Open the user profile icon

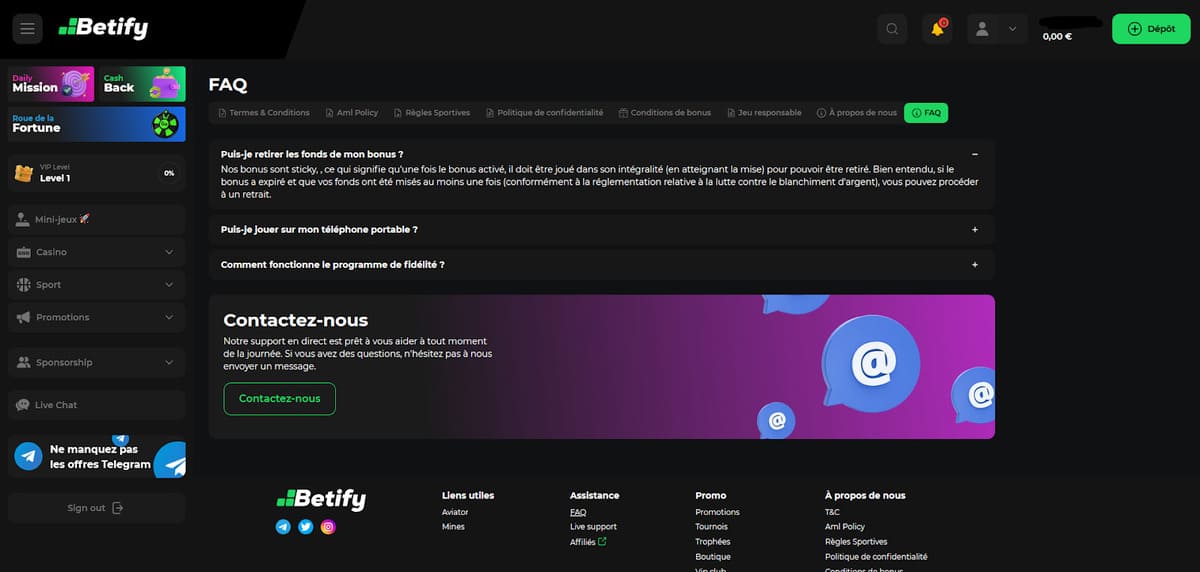[x=982, y=29]
